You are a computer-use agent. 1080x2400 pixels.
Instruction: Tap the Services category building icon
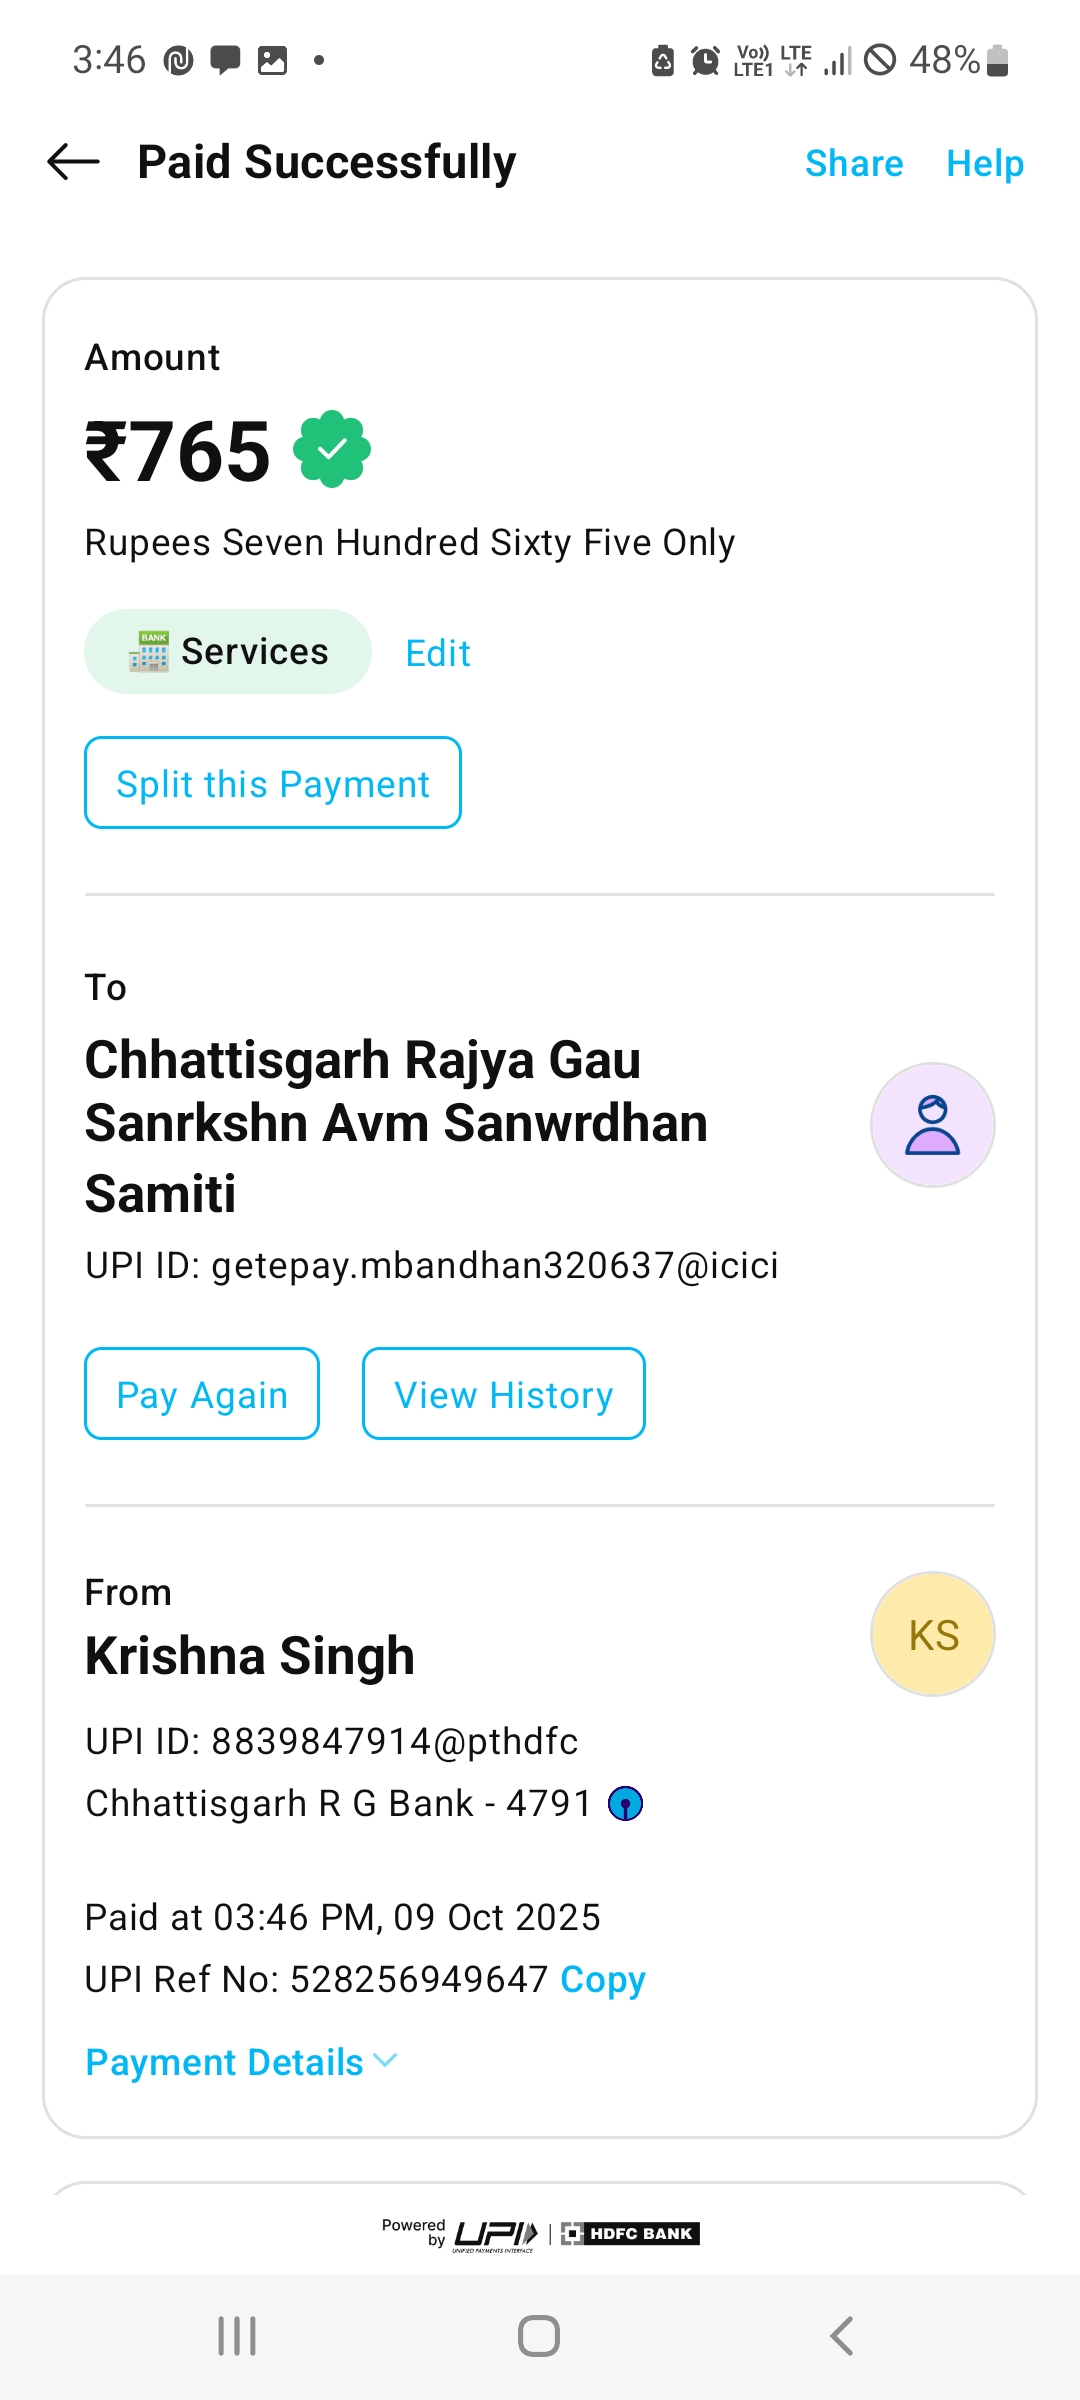click(x=149, y=652)
